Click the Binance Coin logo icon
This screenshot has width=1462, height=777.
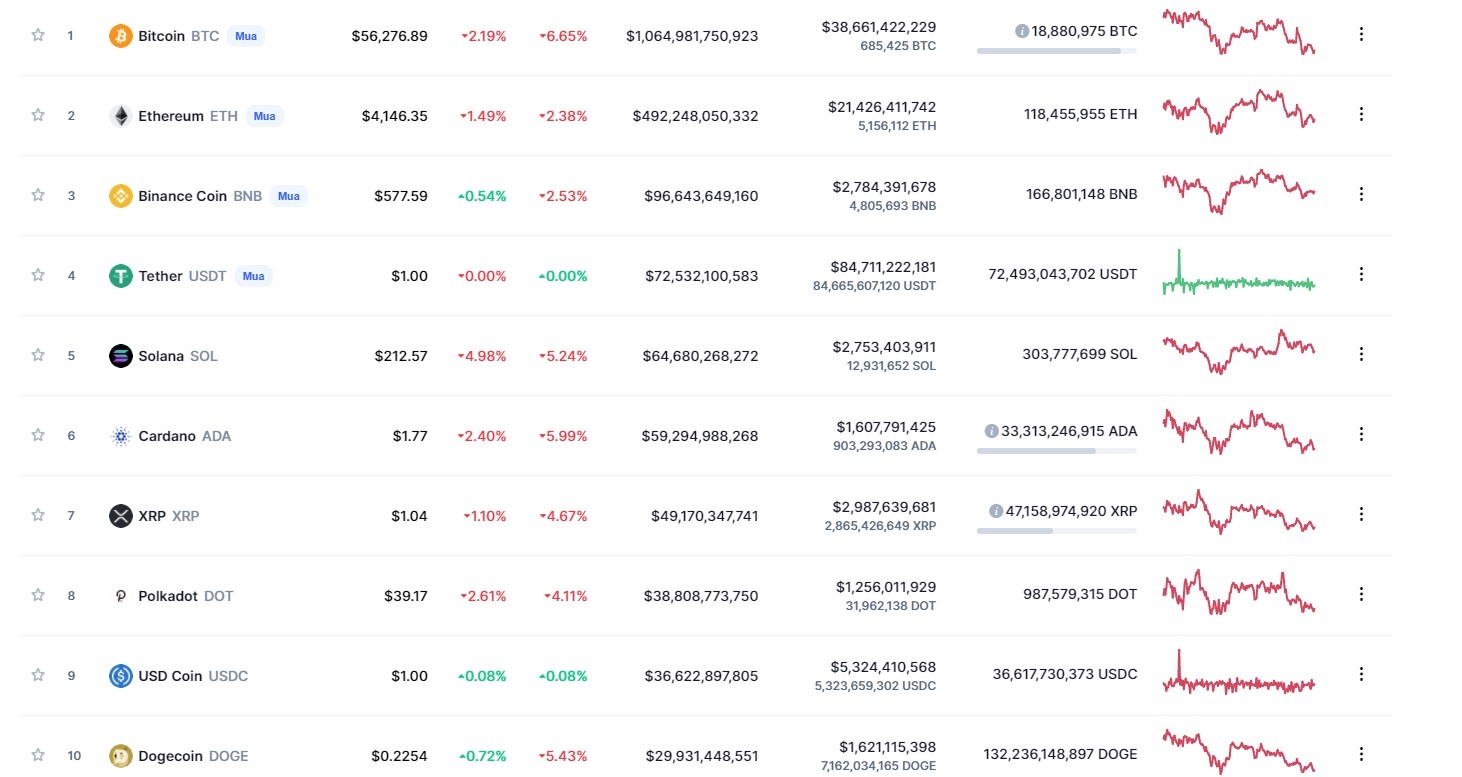pos(120,196)
